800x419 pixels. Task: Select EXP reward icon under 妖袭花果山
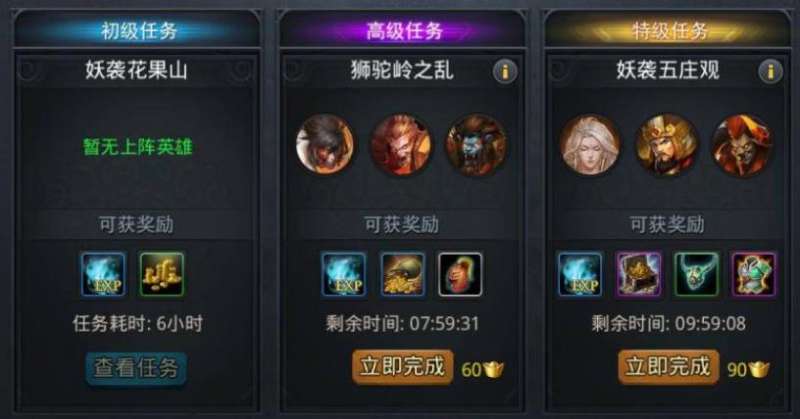[103, 274]
